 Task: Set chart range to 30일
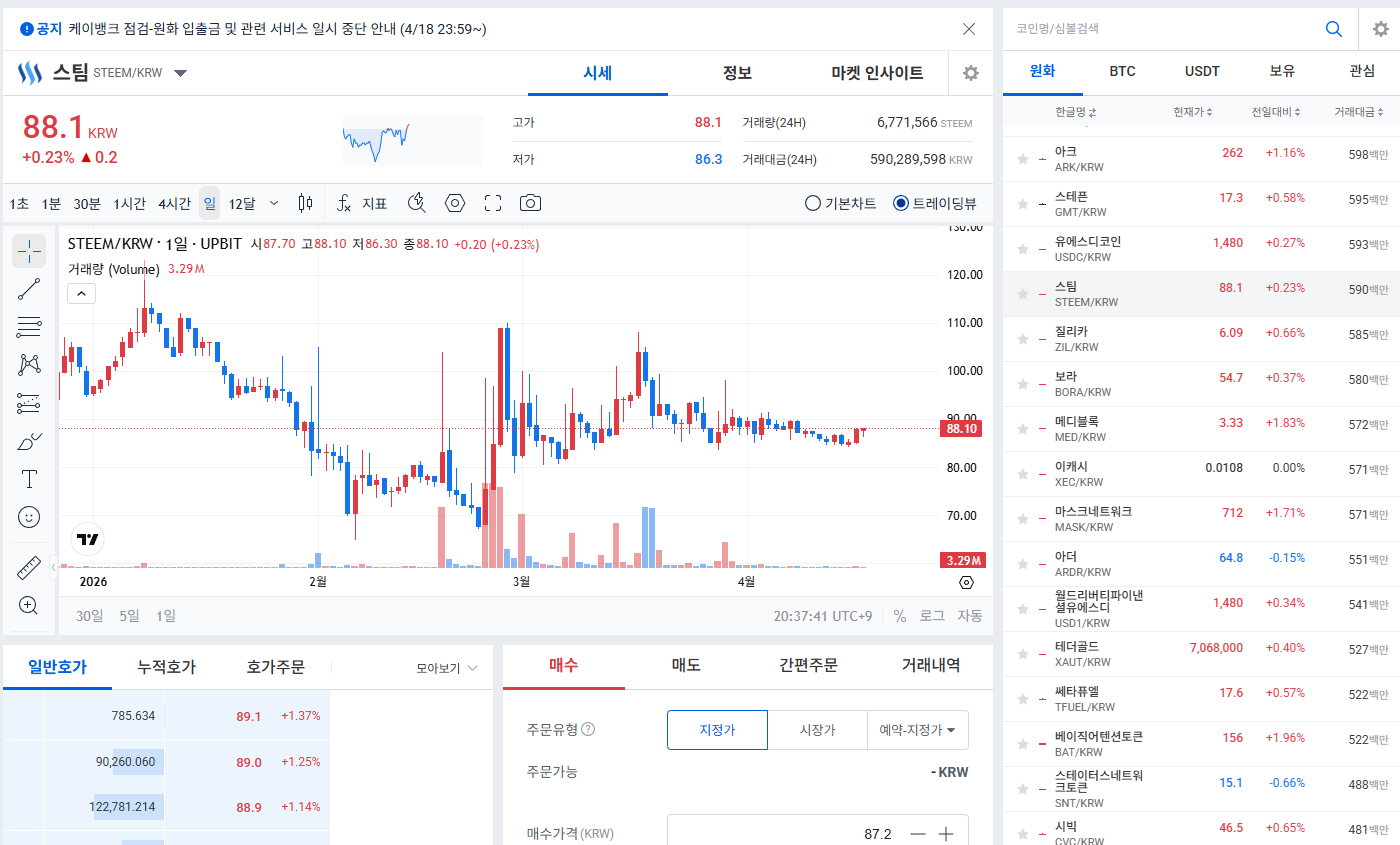click(90, 615)
